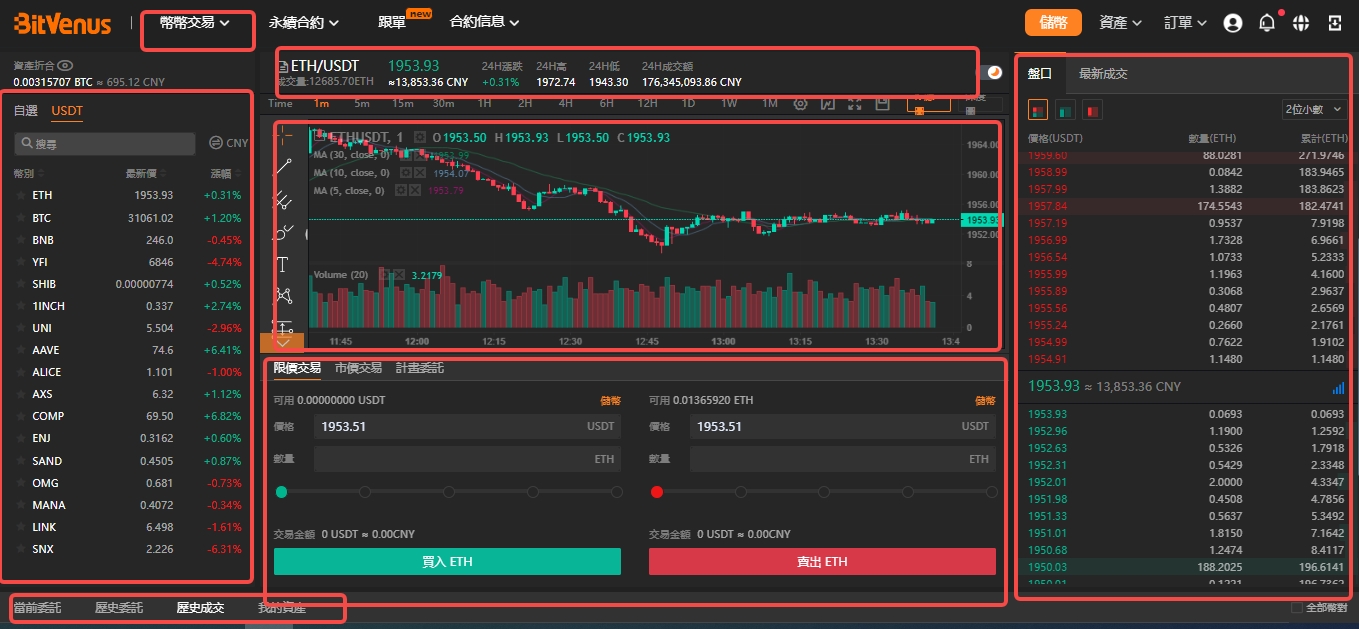Click the app download icon in header
The width and height of the screenshot is (1359, 629).
(x=1335, y=22)
